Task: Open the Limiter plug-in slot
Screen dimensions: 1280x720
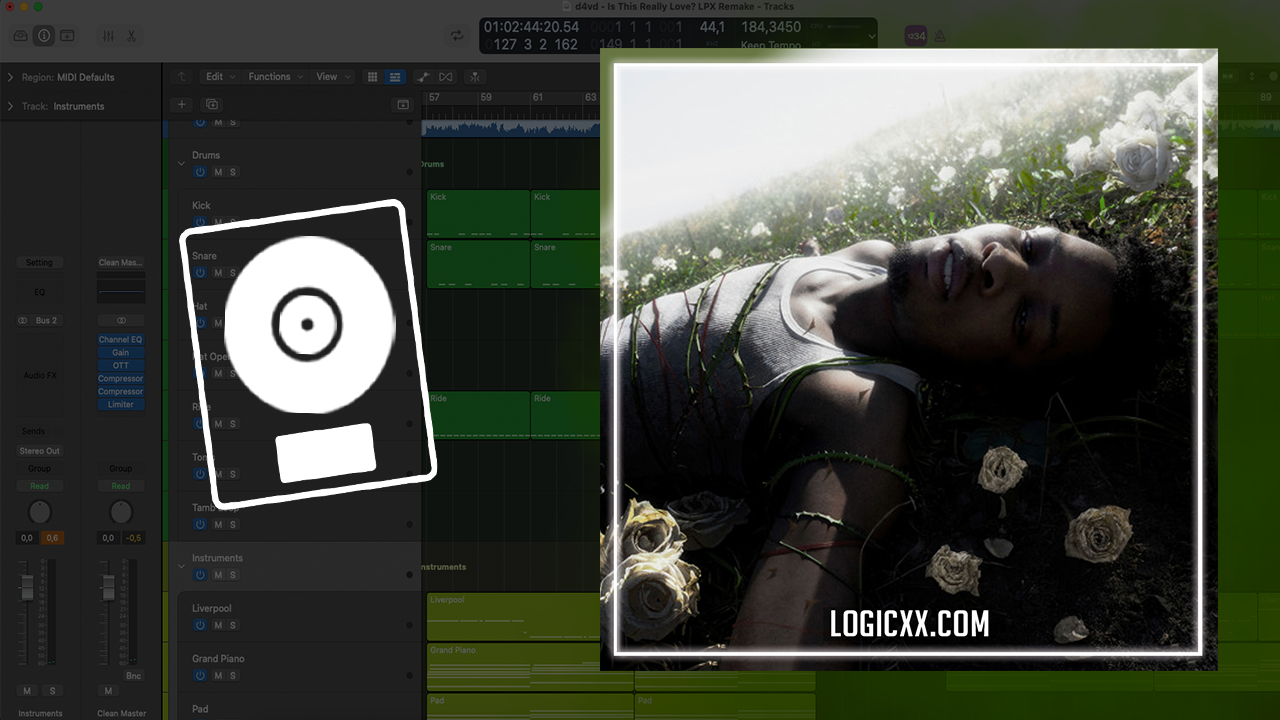Action: pyautogui.click(x=121, y=405)
